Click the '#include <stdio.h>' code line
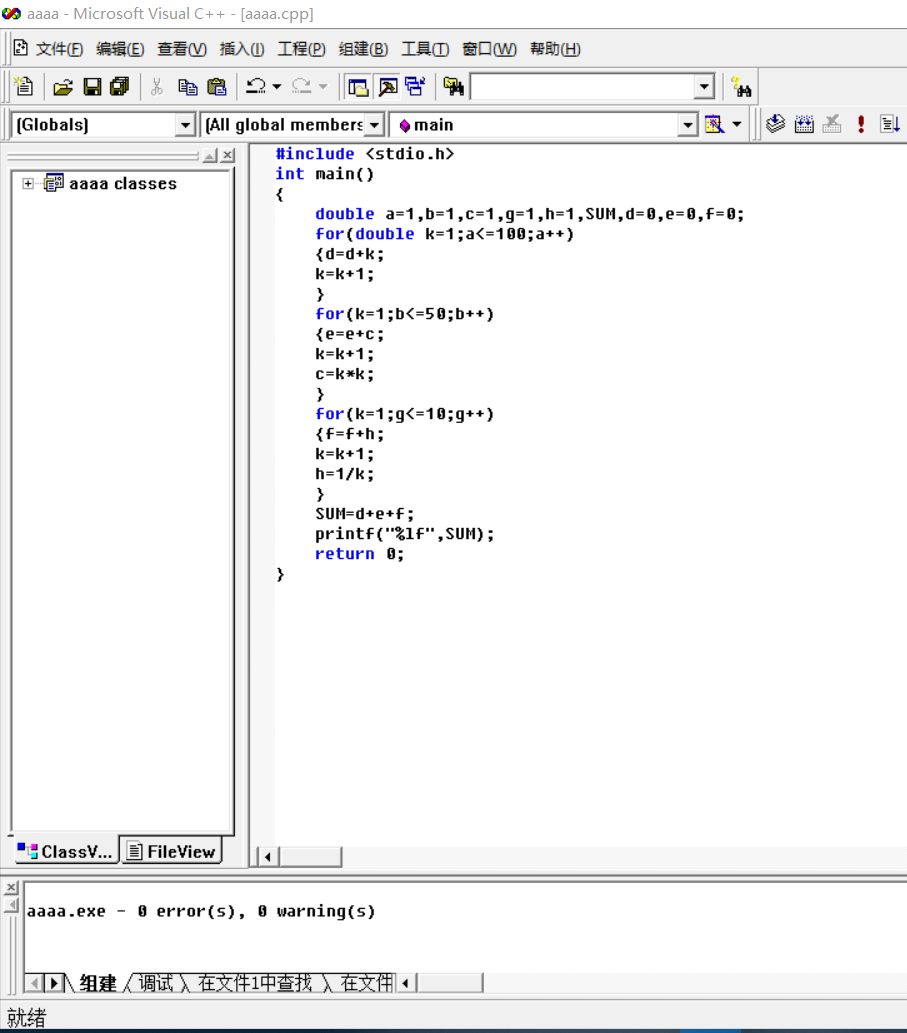Viewport: 907px width, 1033px height. pyautogui.click(x=365, y=154)
